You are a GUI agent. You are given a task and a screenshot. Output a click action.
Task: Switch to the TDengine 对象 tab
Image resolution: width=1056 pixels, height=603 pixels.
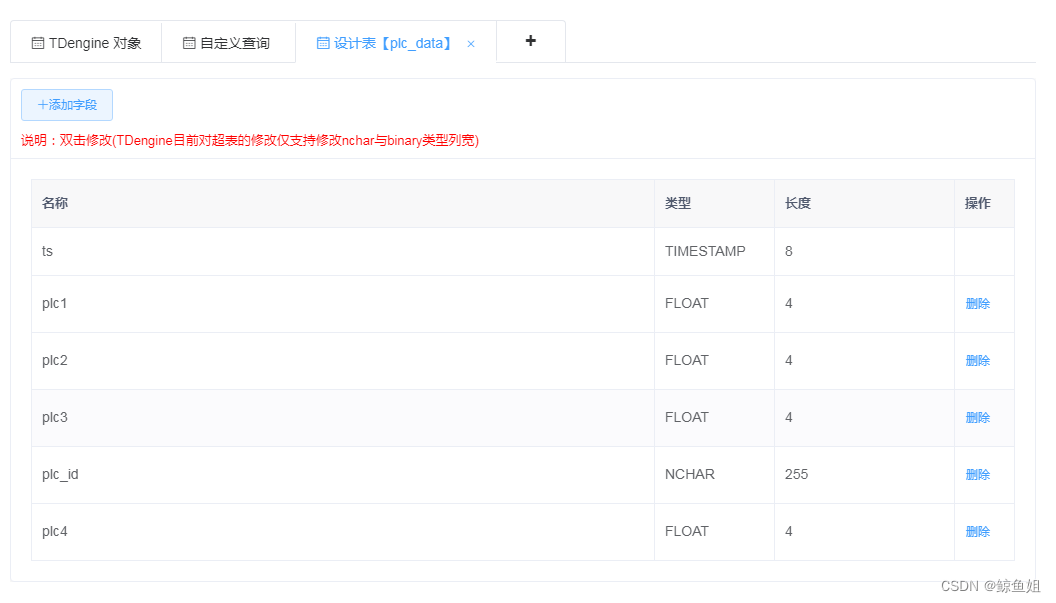click(x=86, y=43)
